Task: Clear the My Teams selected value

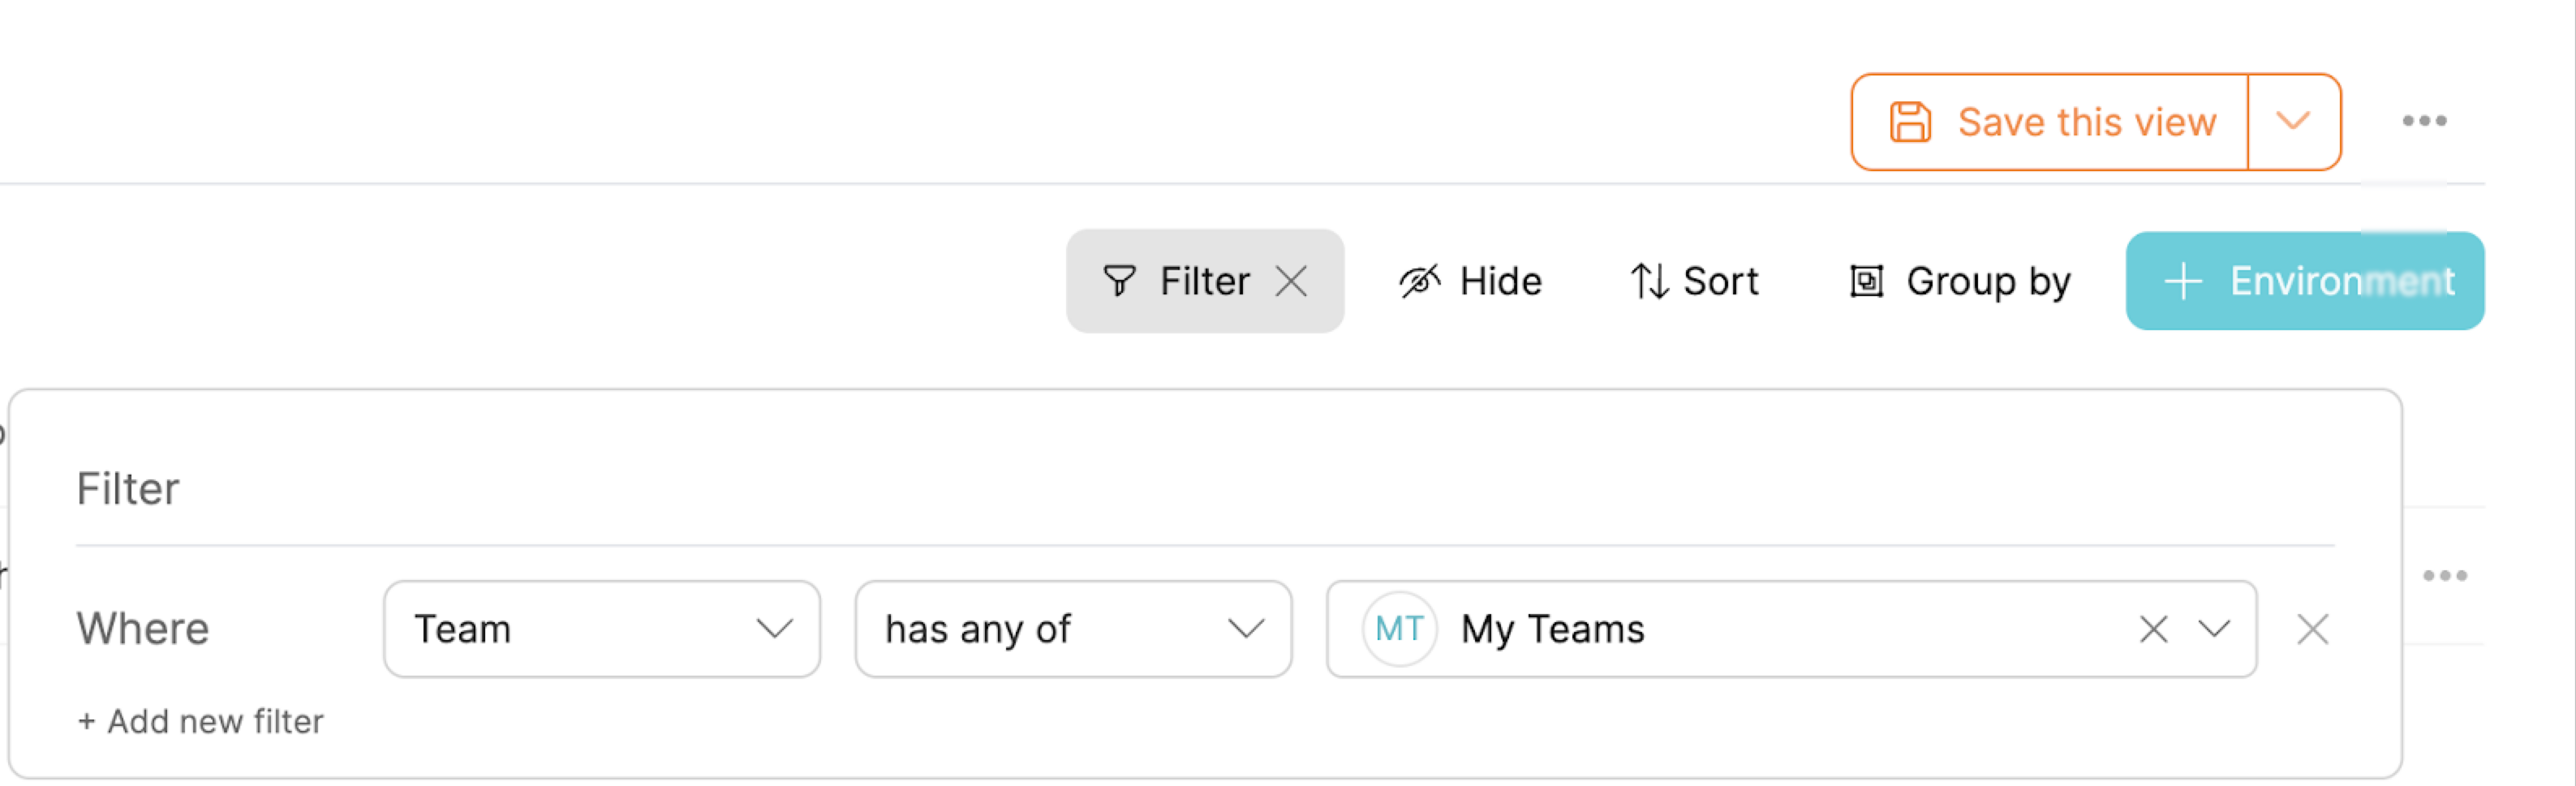Action: pos(2153,629)
